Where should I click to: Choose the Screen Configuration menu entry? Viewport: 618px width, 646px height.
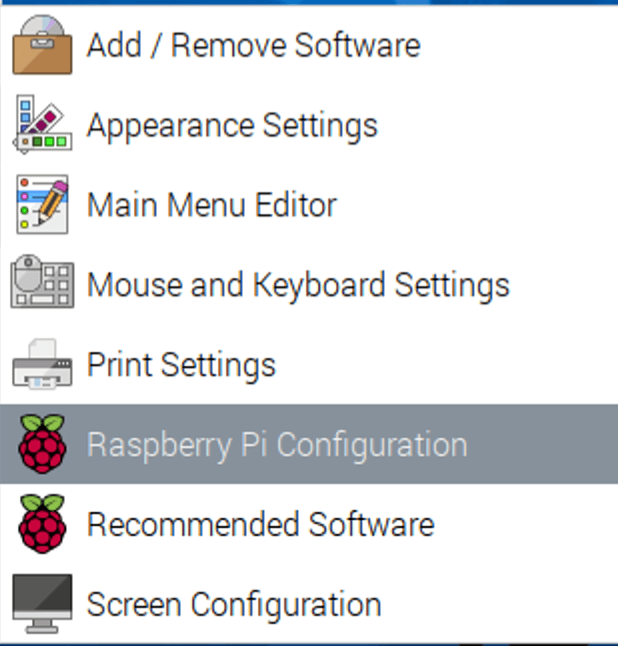pyautogui.click(x=309, y=604)
